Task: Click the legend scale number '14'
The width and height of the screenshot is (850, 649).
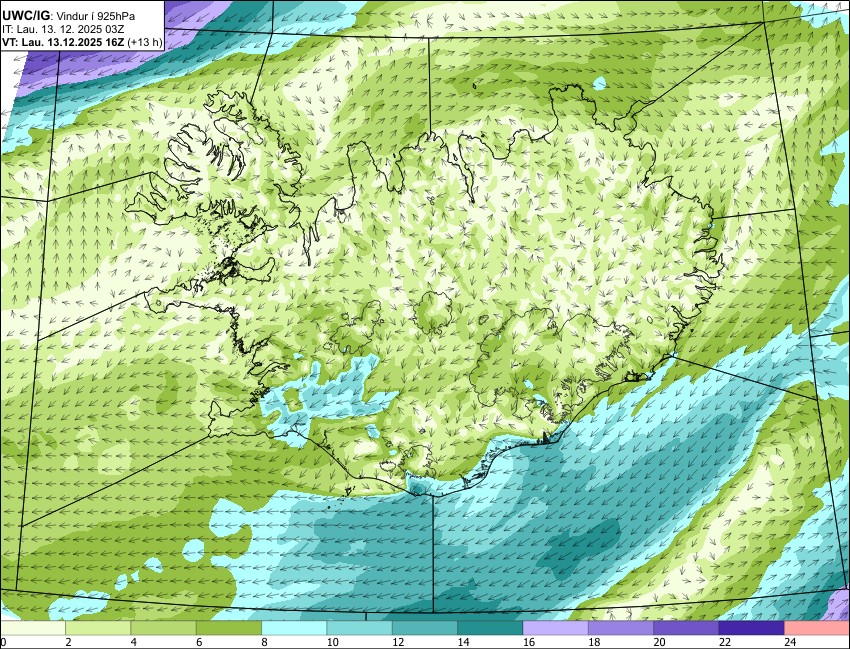Action: pos(463,642)
